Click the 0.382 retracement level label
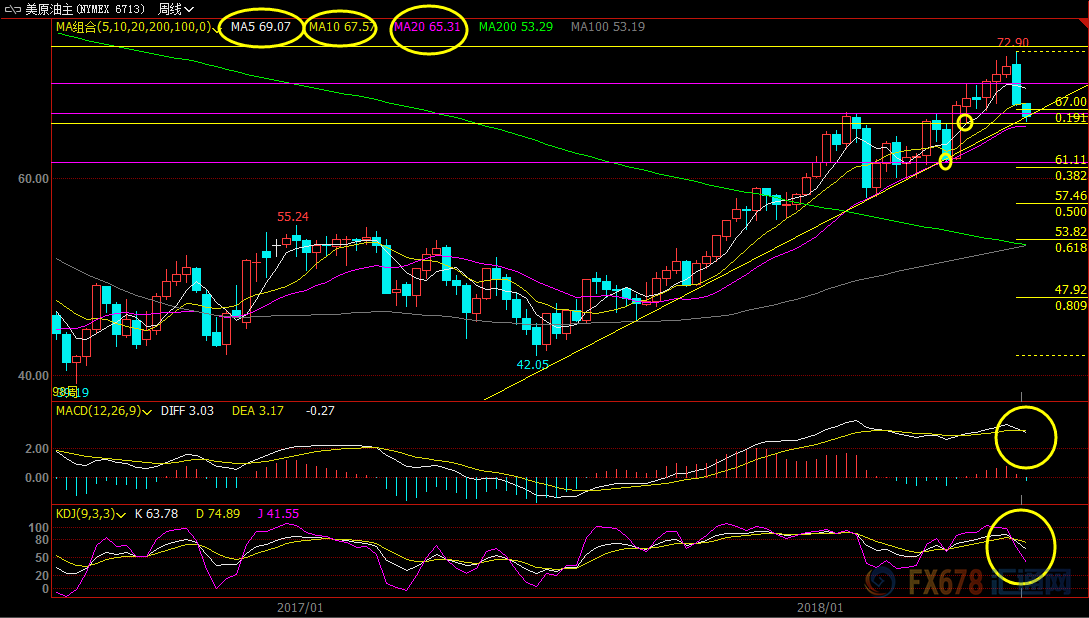The height and width of the screenshot is (618, 1089). click(1070, 176)
